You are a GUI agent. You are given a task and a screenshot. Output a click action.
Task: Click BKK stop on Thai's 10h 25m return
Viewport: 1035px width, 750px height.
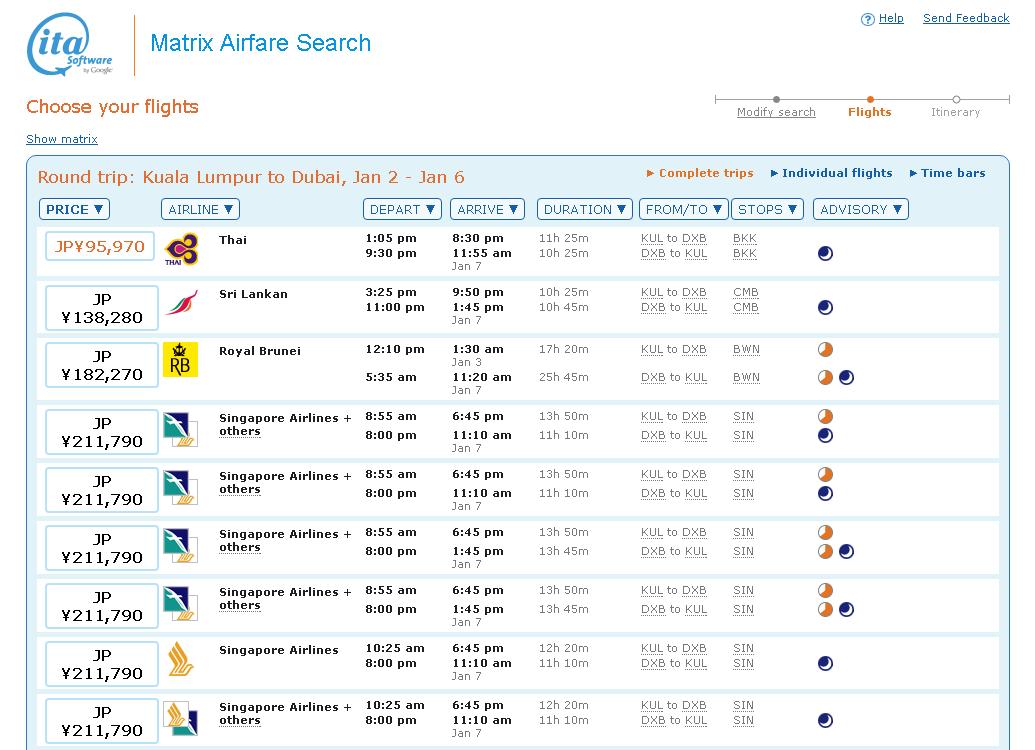point(745,254)
